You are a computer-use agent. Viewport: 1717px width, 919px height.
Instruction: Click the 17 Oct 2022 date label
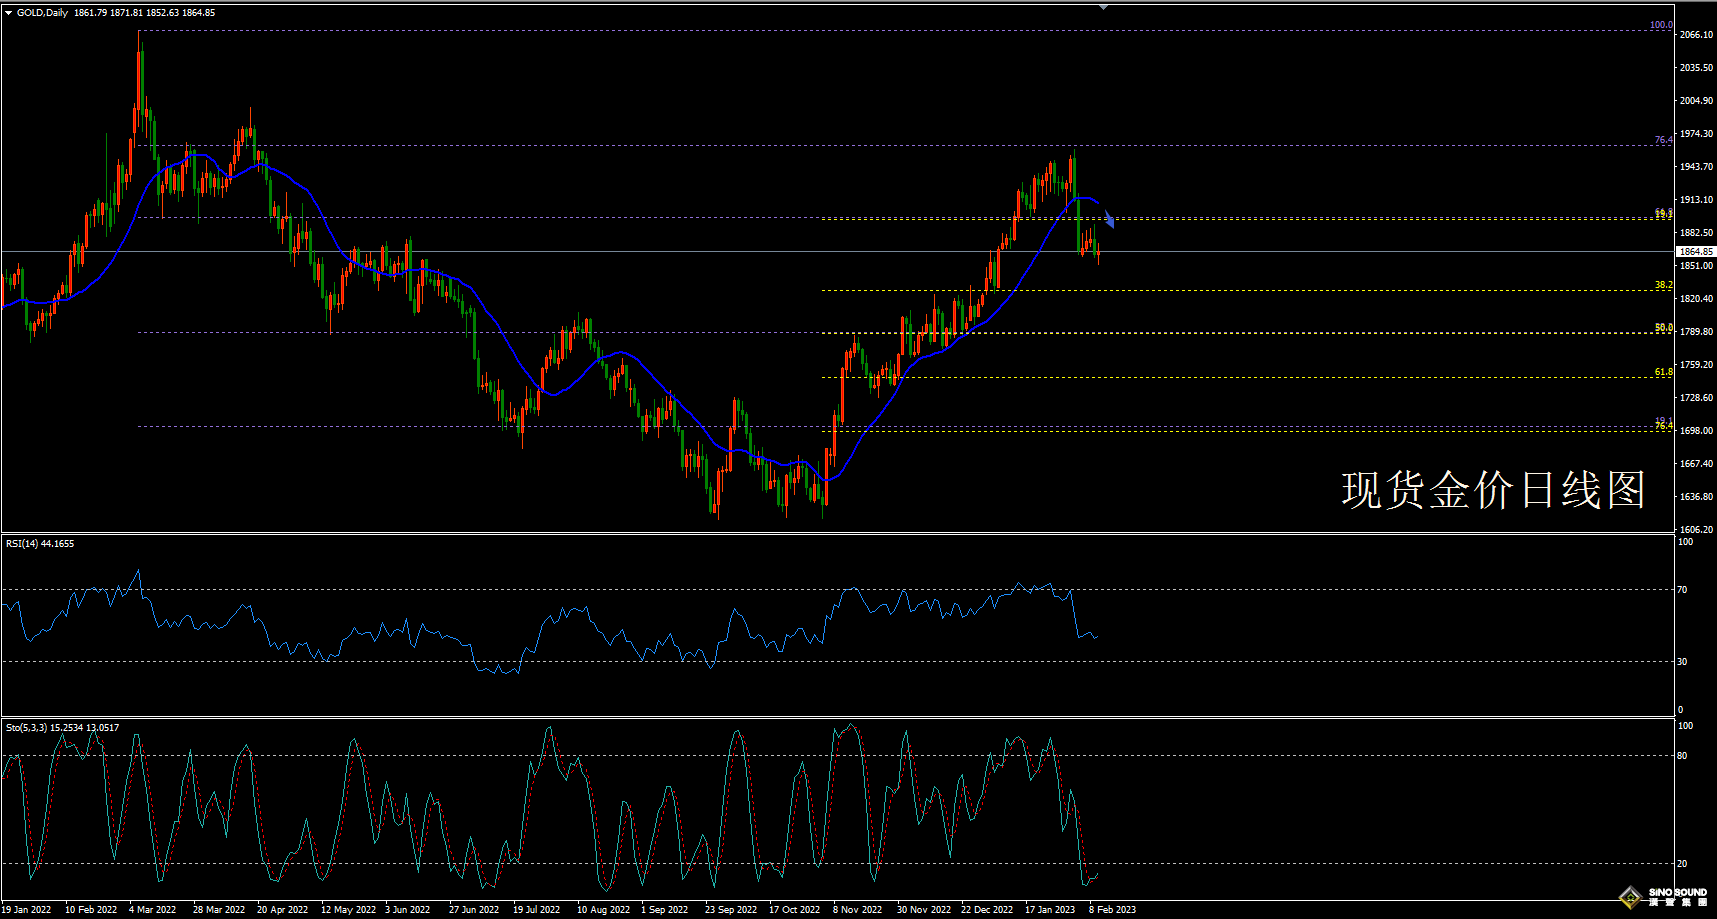pyautogui.click(x=794, y=910)
